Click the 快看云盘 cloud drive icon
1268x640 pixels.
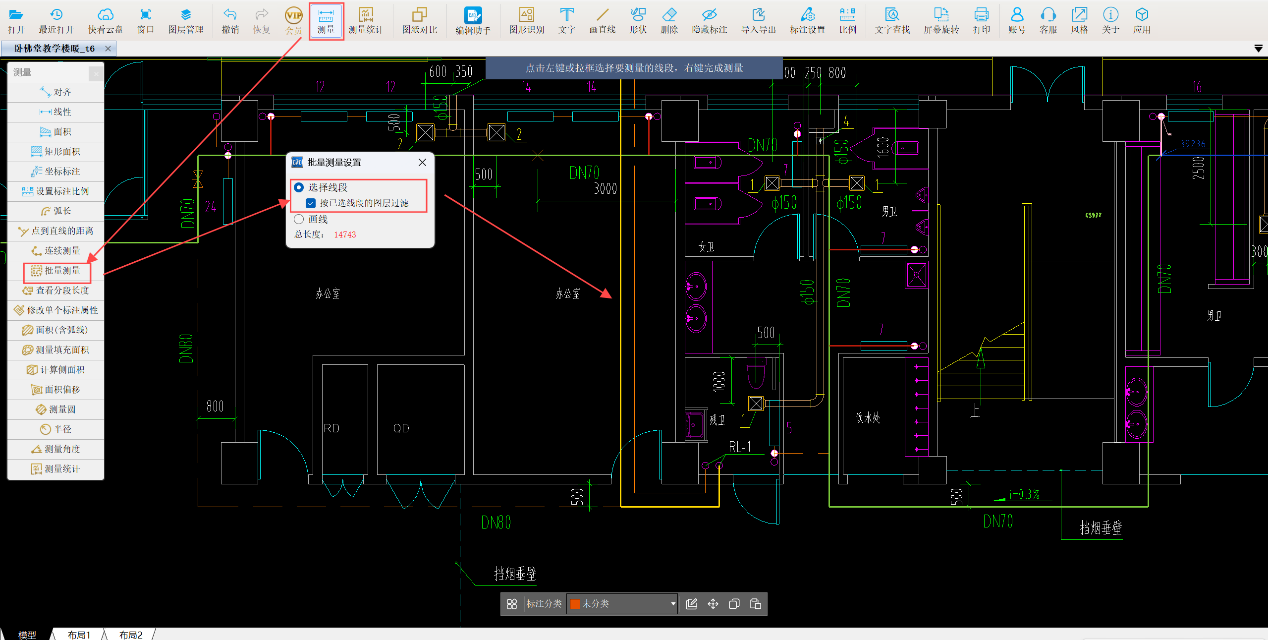105,19
